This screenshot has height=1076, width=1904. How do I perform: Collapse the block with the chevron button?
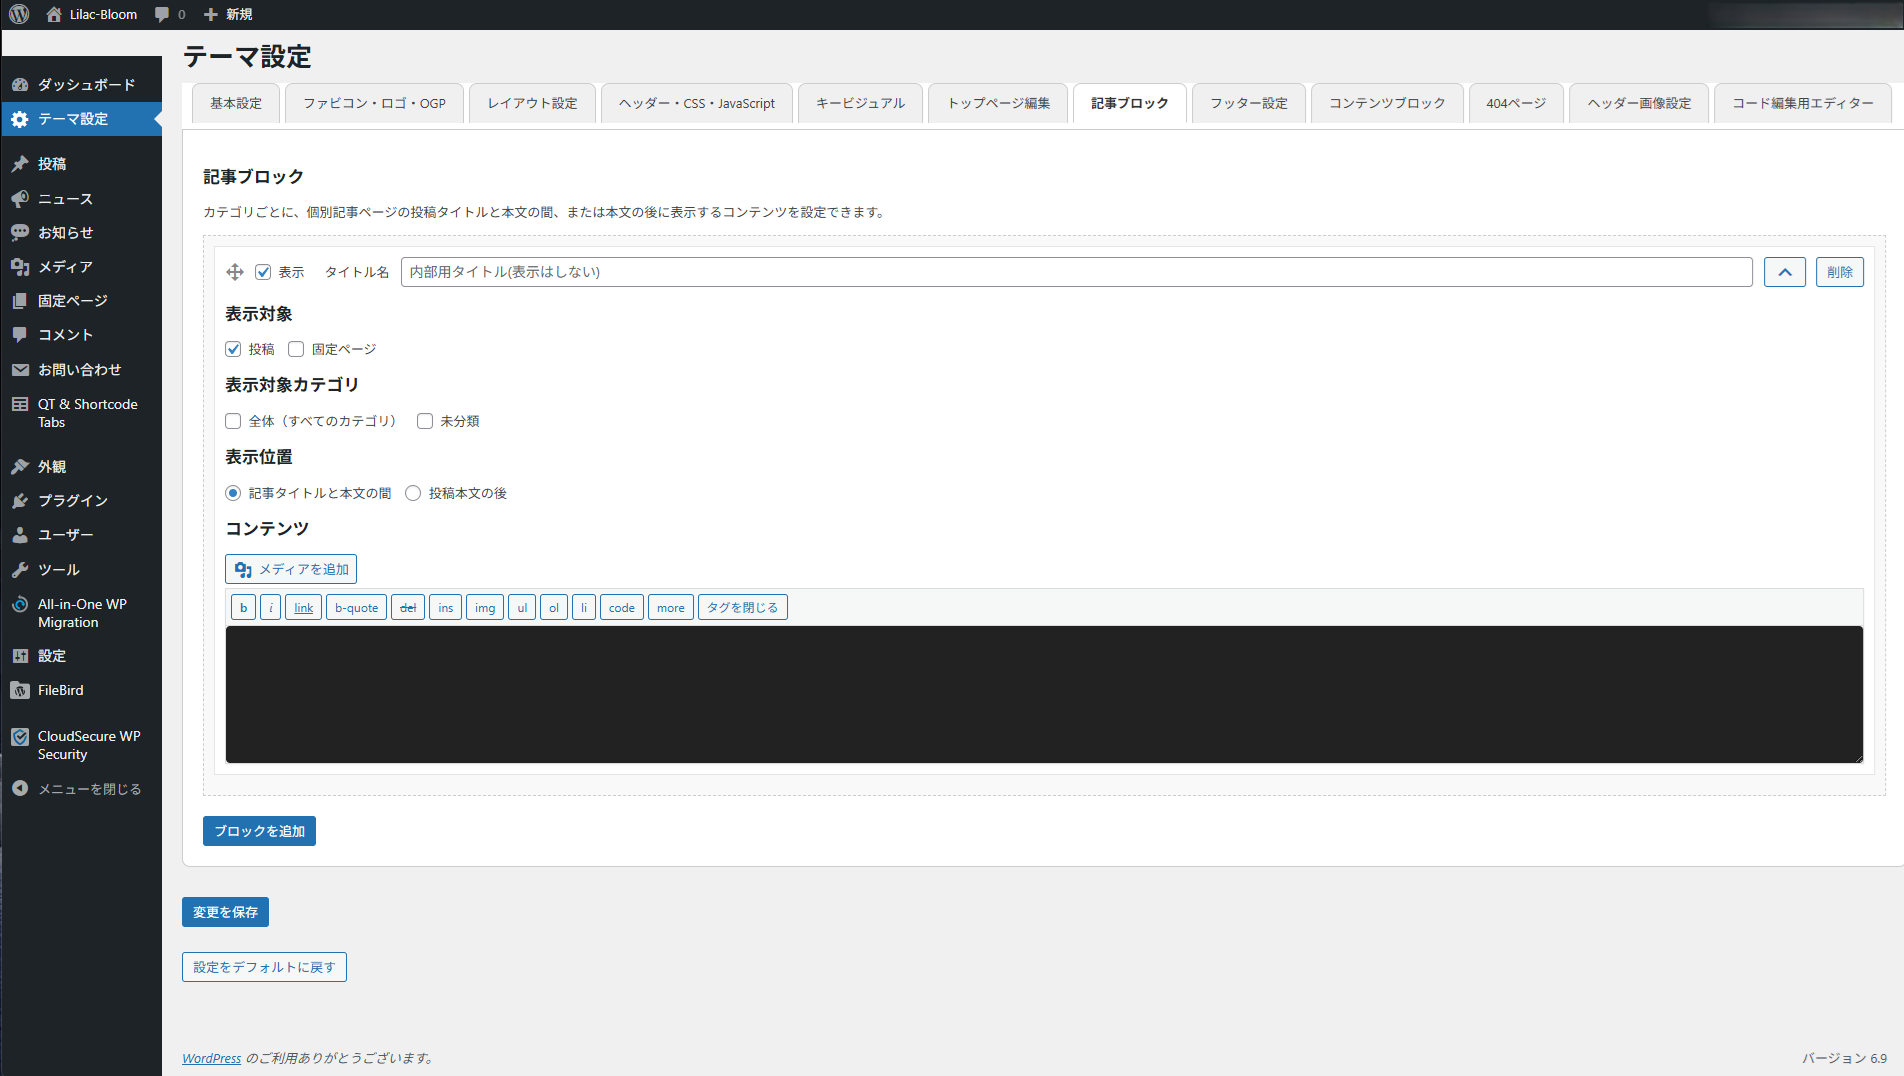click(1784, 272)
